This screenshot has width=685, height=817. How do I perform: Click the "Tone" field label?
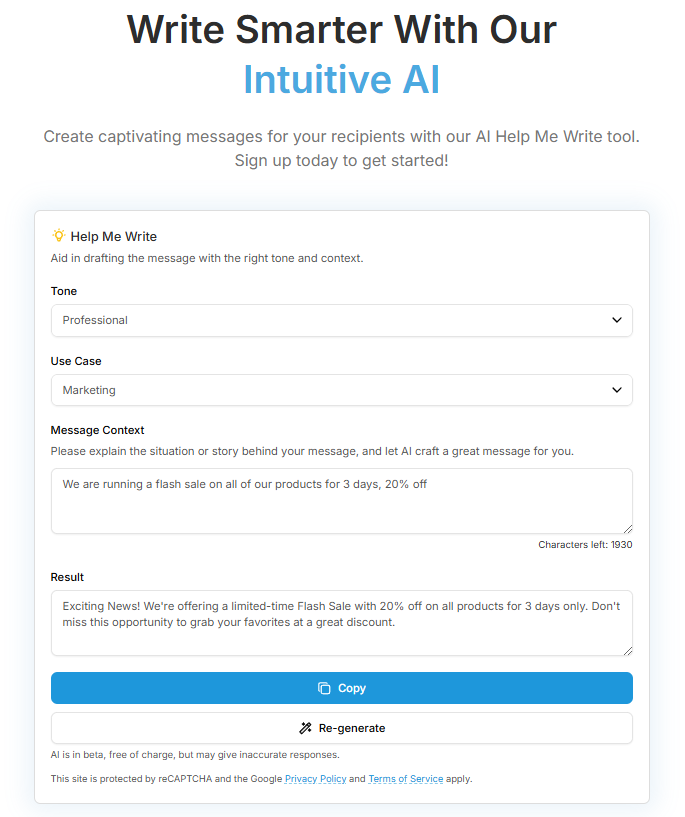pos(64,291)
